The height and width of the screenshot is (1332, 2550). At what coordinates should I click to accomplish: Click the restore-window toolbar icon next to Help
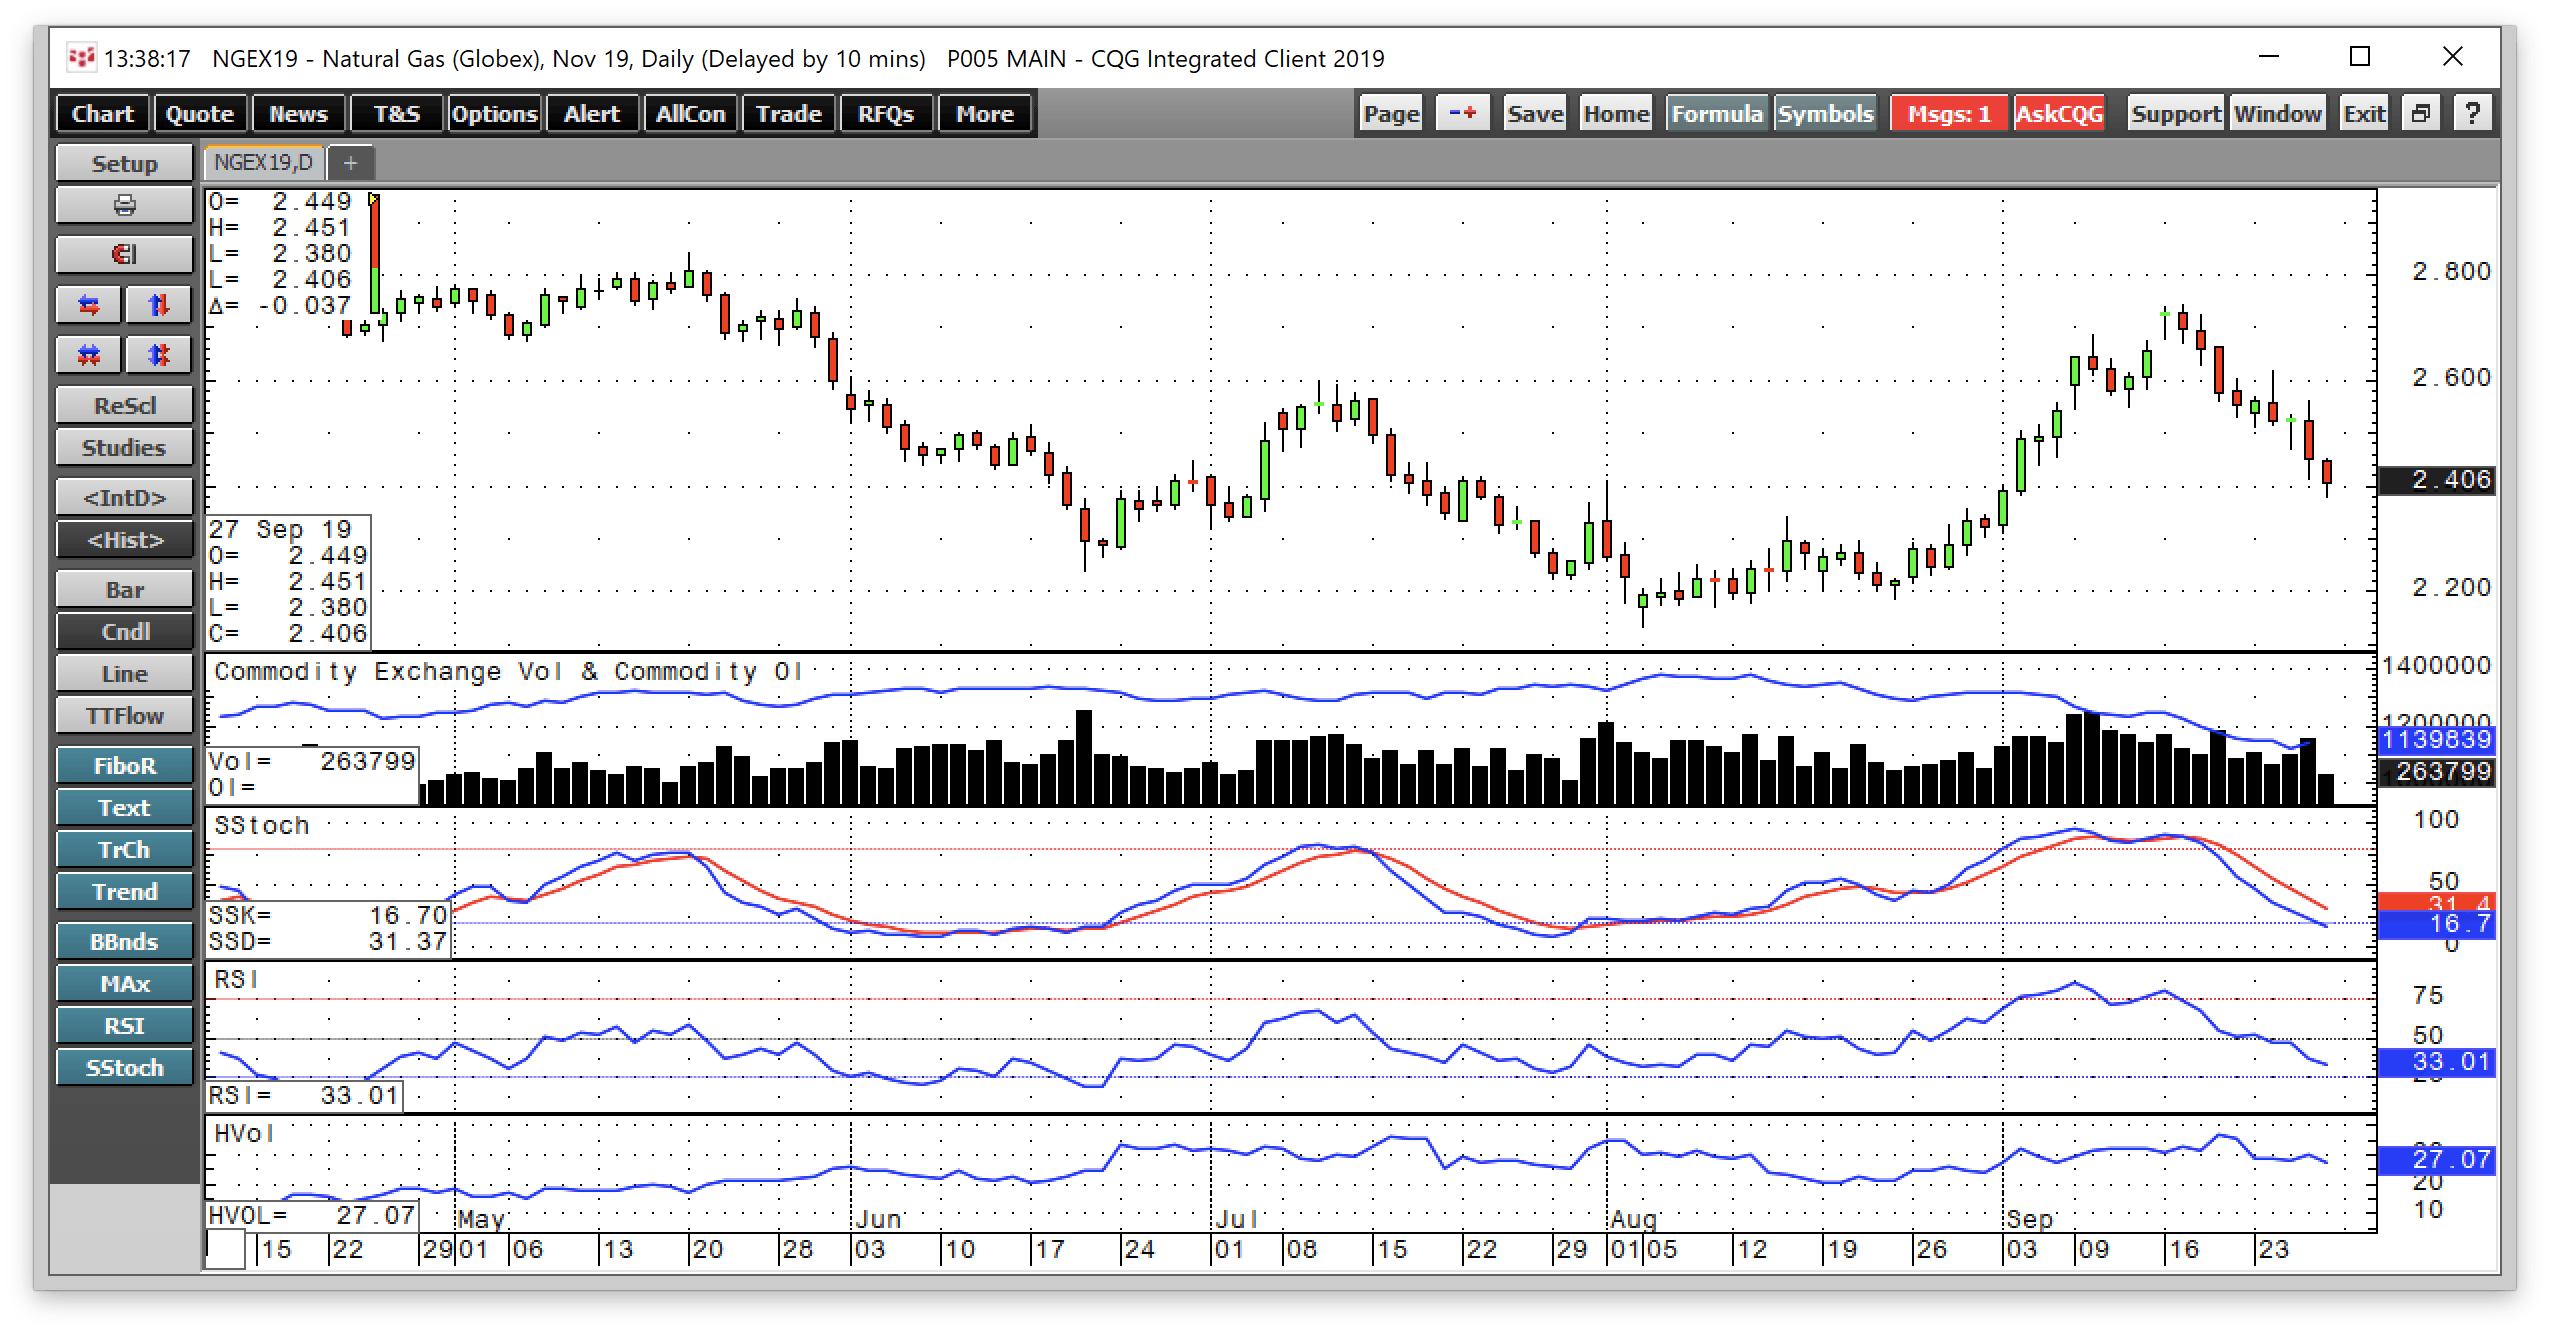click(x=2421, y=112)
